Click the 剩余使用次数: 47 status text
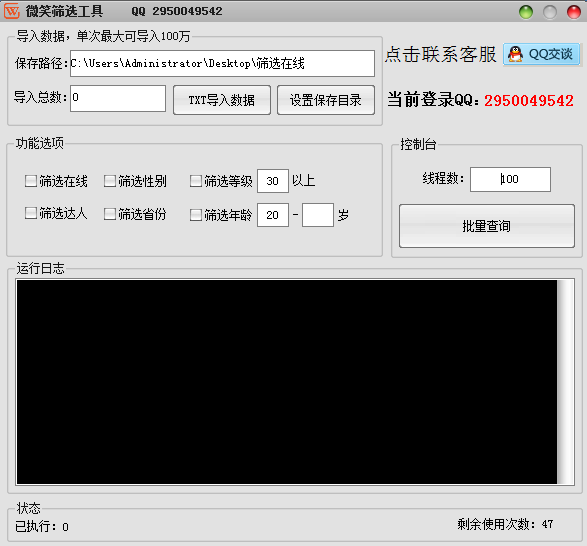 [x=505, y=524]
